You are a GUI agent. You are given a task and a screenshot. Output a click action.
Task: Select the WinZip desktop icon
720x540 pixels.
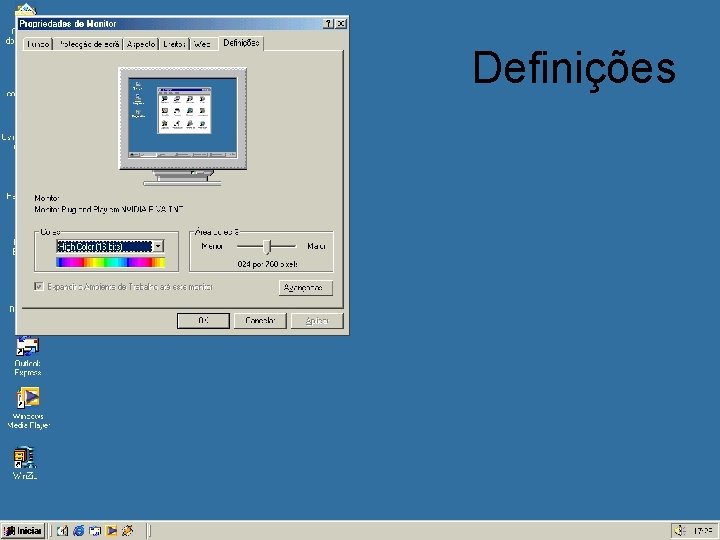pyautogui.click(x=25, y=463)
